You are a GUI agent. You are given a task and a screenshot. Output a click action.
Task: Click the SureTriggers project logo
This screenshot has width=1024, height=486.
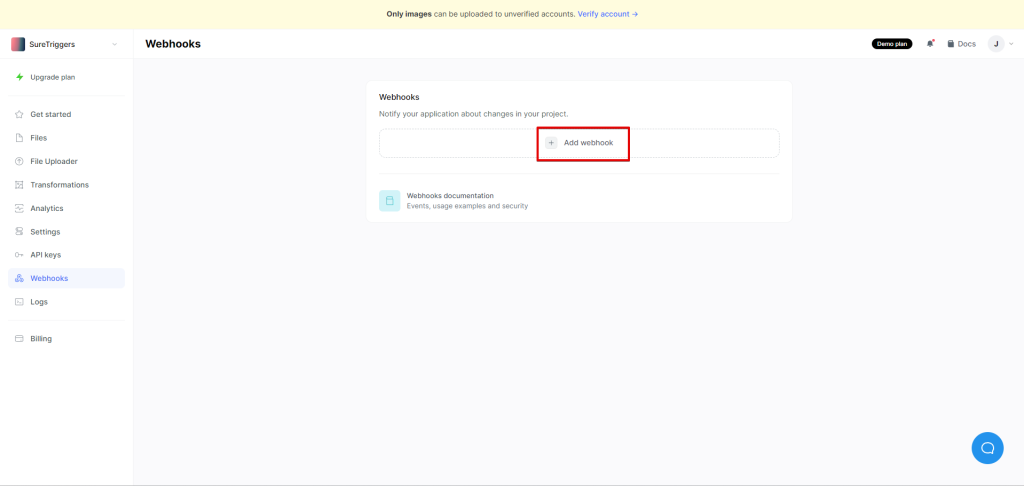(x=18, y=44)
